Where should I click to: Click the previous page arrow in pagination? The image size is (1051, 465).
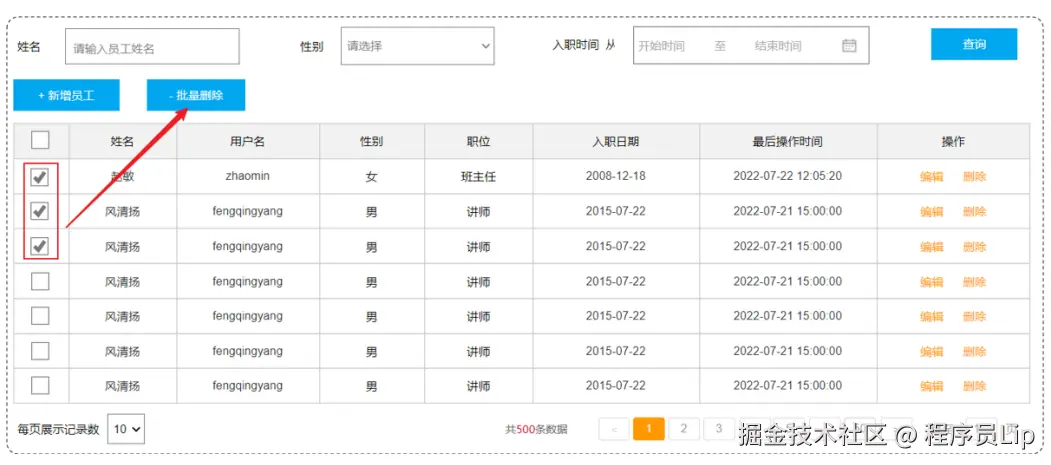(x=614, y=429)
